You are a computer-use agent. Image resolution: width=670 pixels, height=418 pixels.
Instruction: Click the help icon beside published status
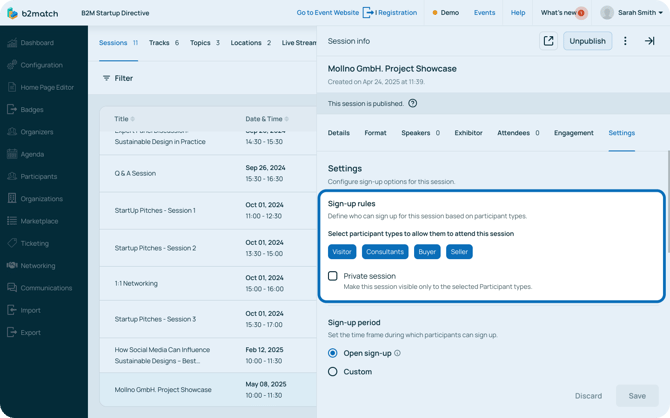[x=412, y=103]
